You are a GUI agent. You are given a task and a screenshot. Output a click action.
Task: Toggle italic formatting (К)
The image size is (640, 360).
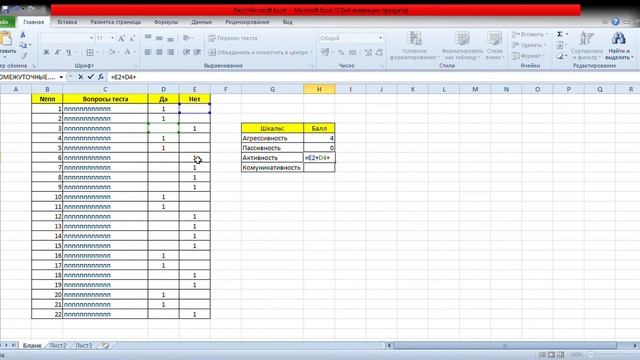57,52
